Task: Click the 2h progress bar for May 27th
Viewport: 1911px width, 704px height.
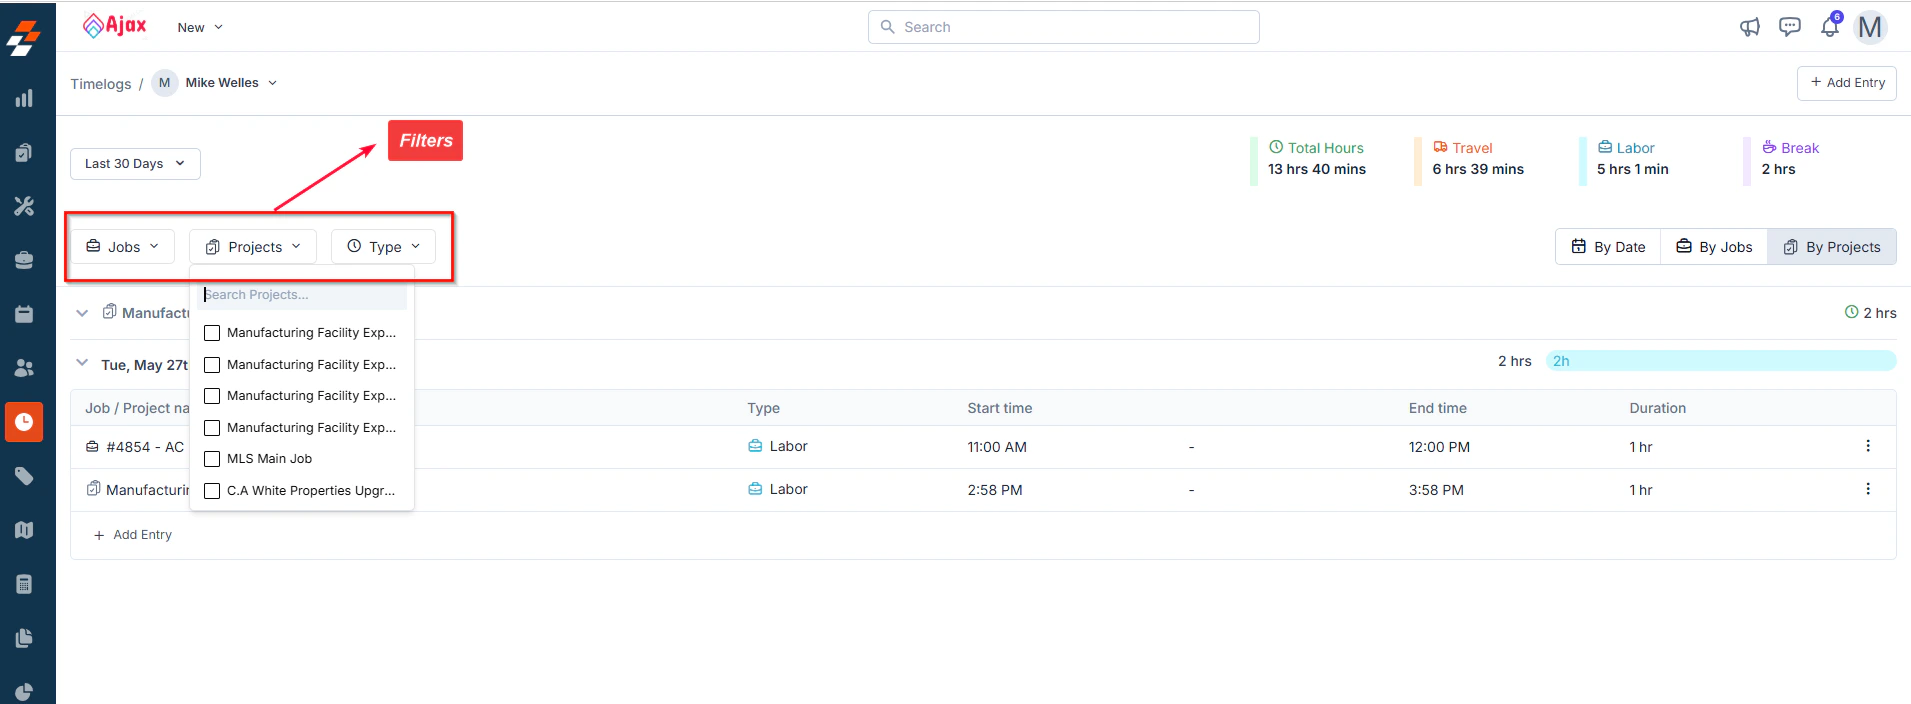Action: click(x=1721, y=361)
